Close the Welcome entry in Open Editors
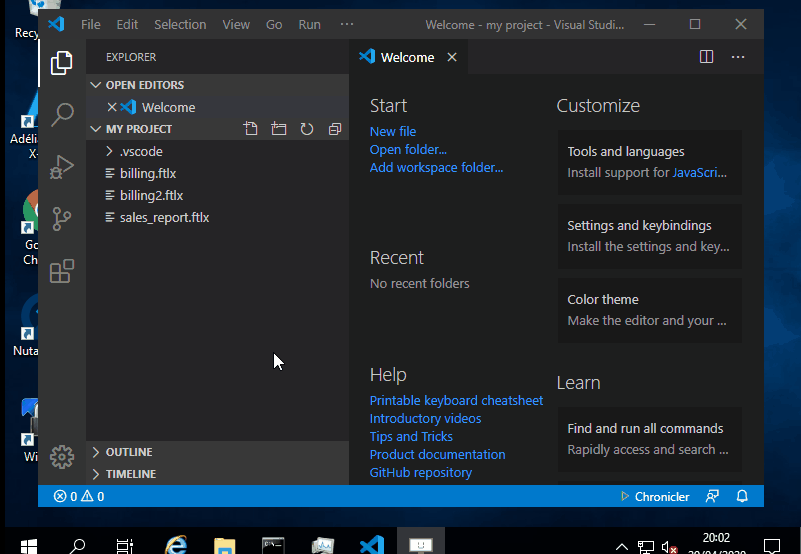Screen dimensions: 801x554 112,107
